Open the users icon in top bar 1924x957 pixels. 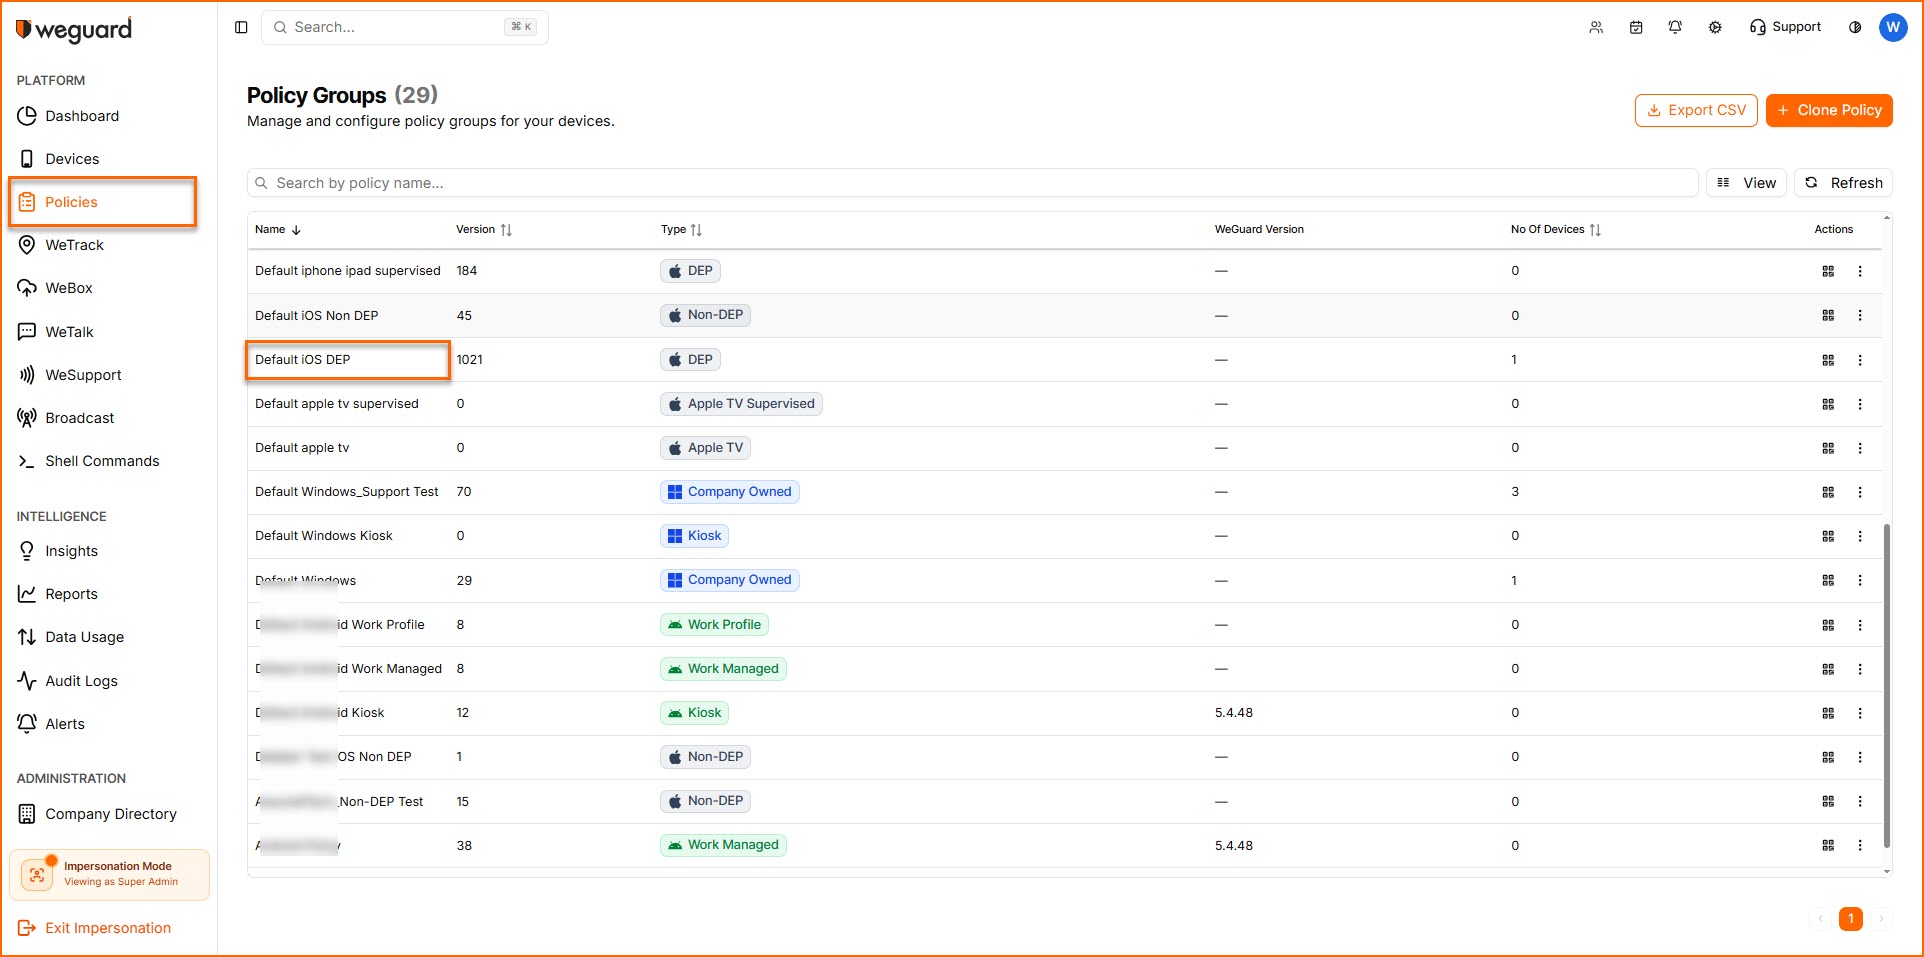[1596, 27]
